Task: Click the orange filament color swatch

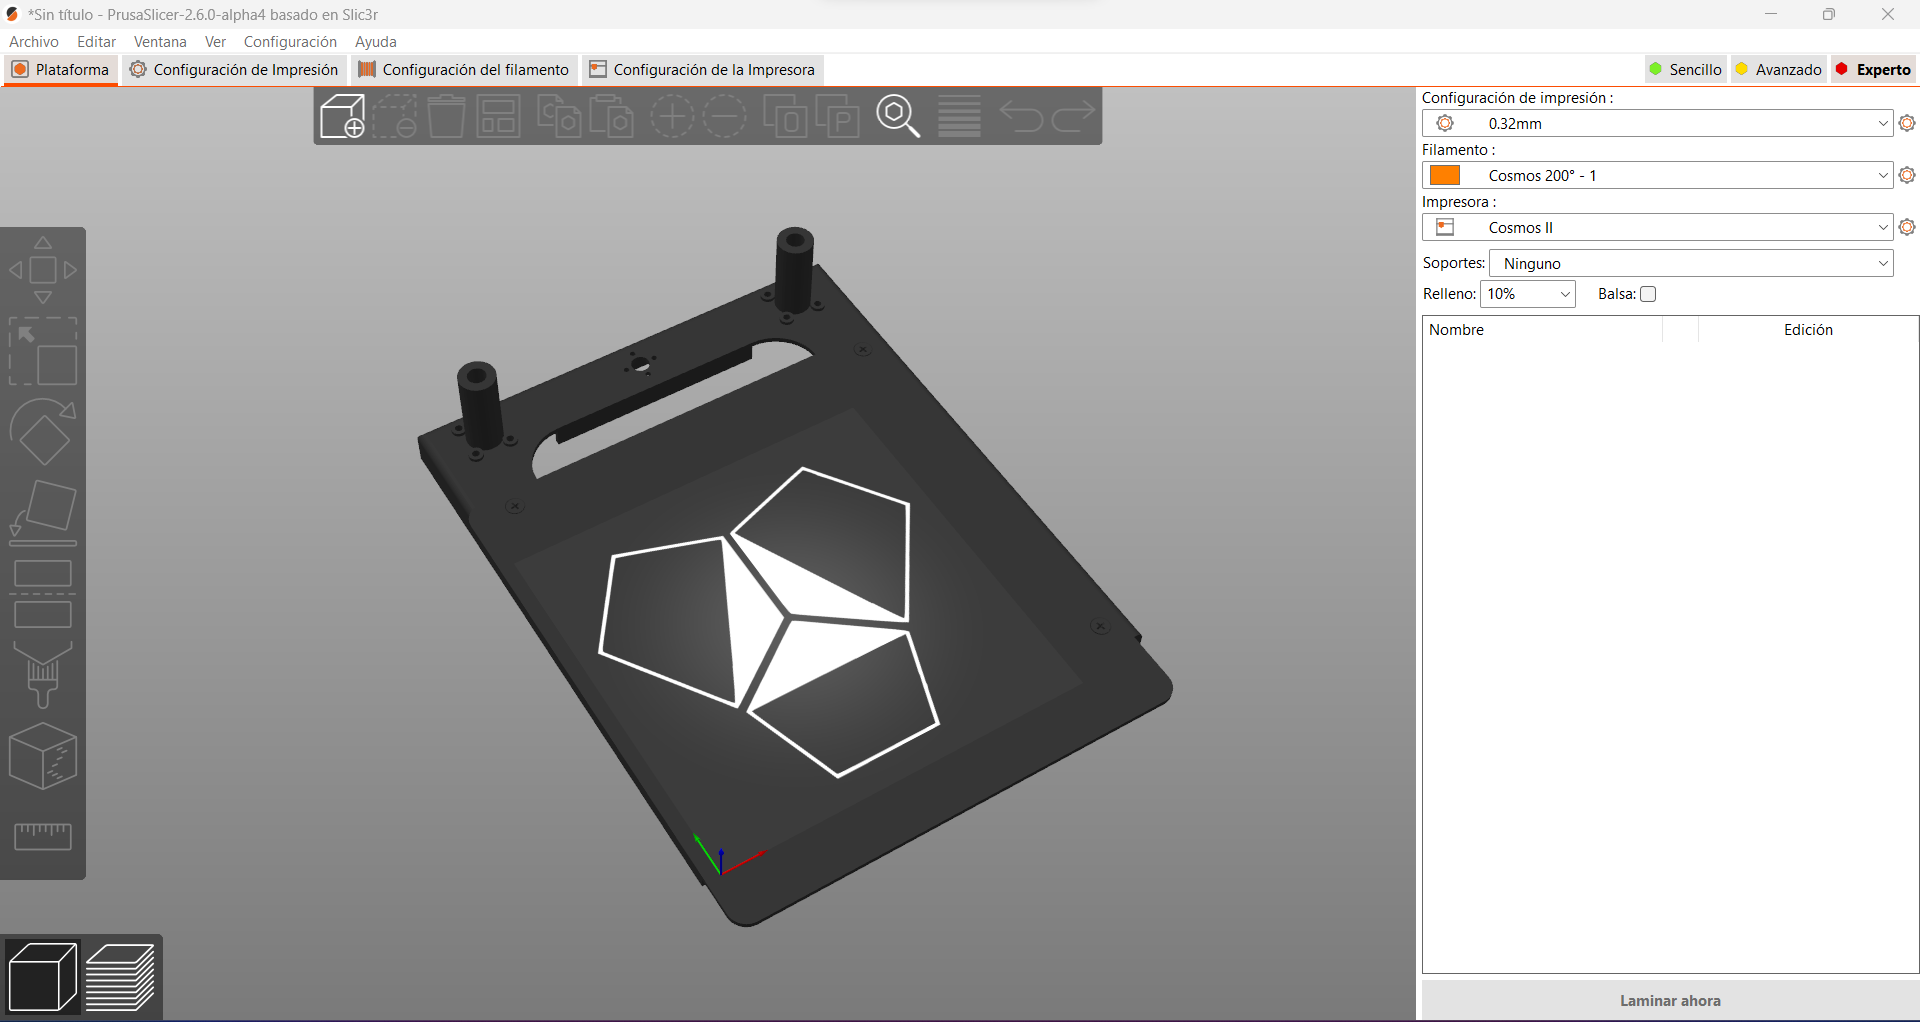Action: (x=1445, y=175)
